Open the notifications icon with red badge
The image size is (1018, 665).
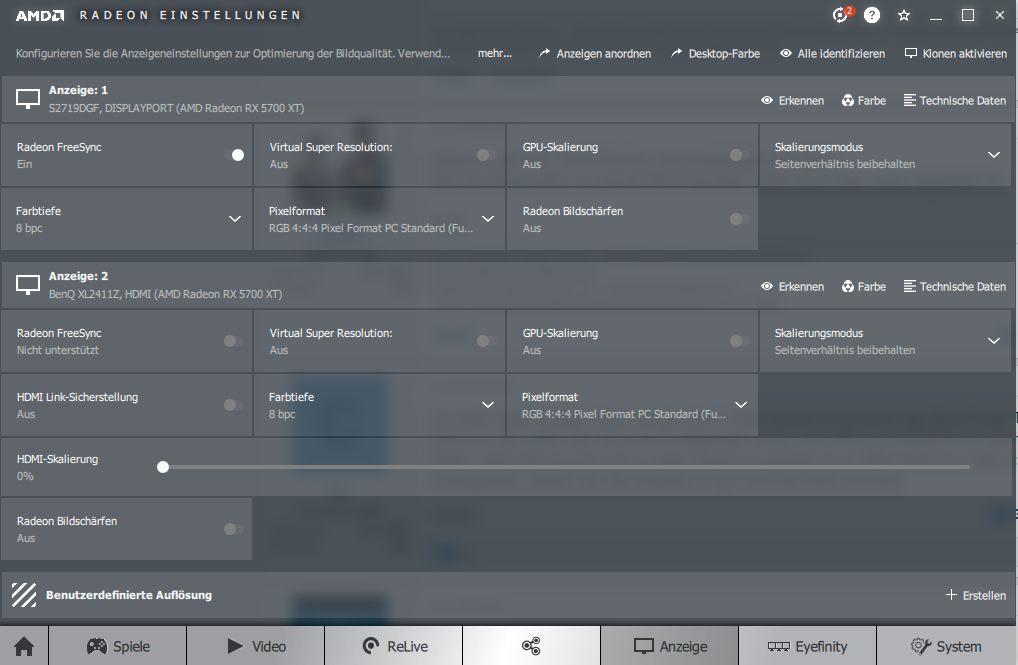click(842, 14)
